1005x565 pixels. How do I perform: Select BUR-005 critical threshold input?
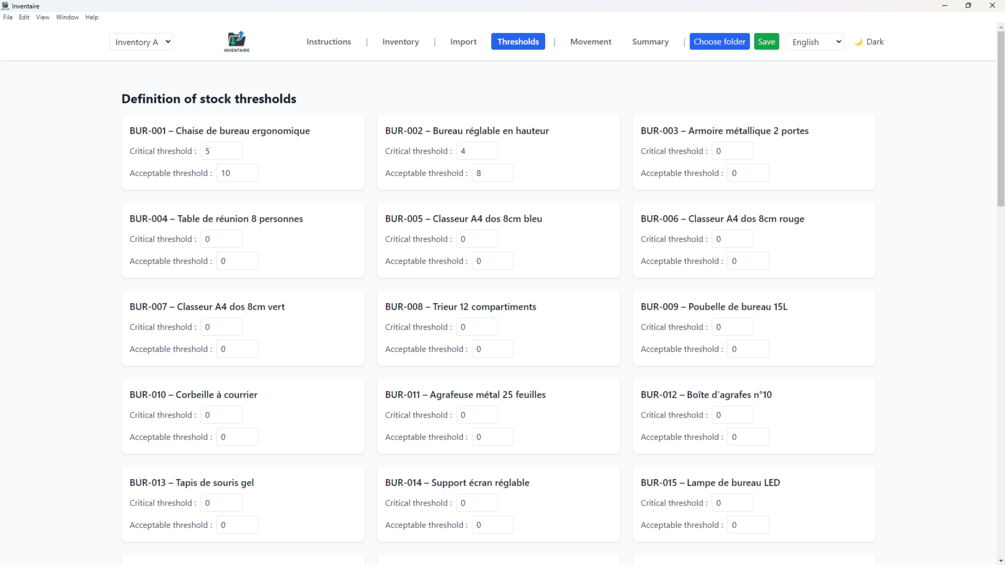pos(477,239)
